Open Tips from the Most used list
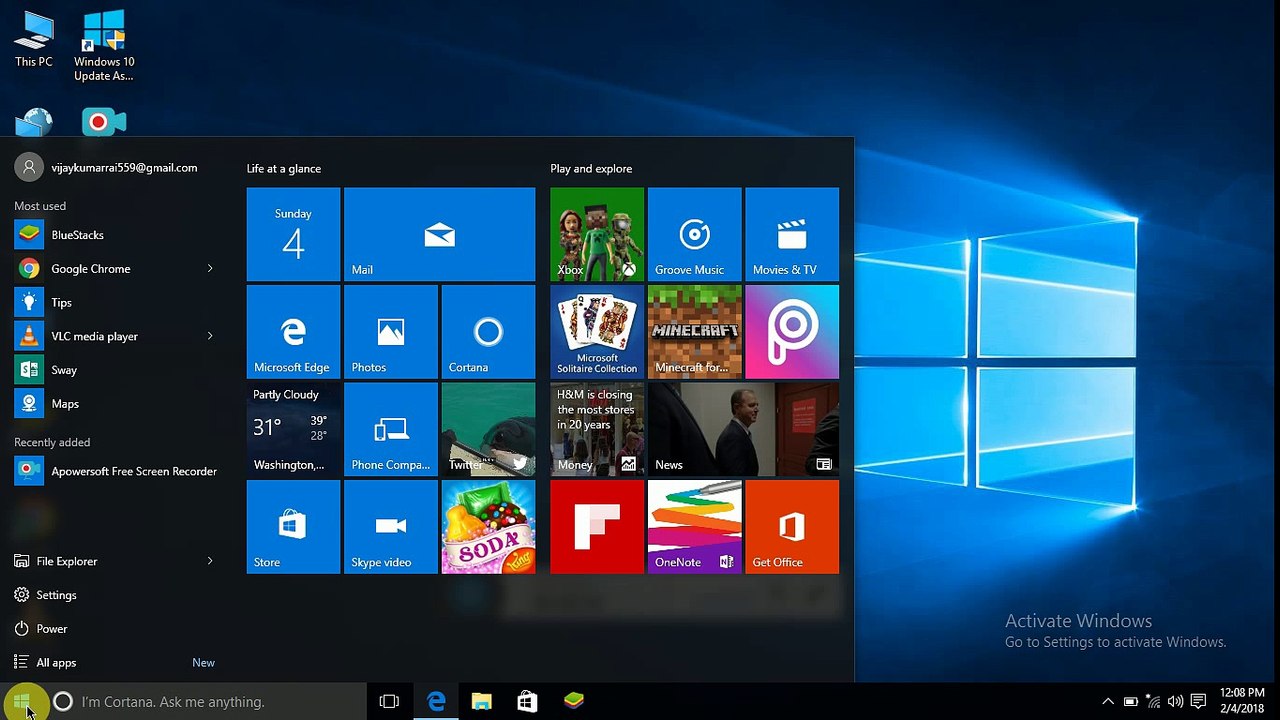Screen dimensions: 1280x720 click(115, 302)
